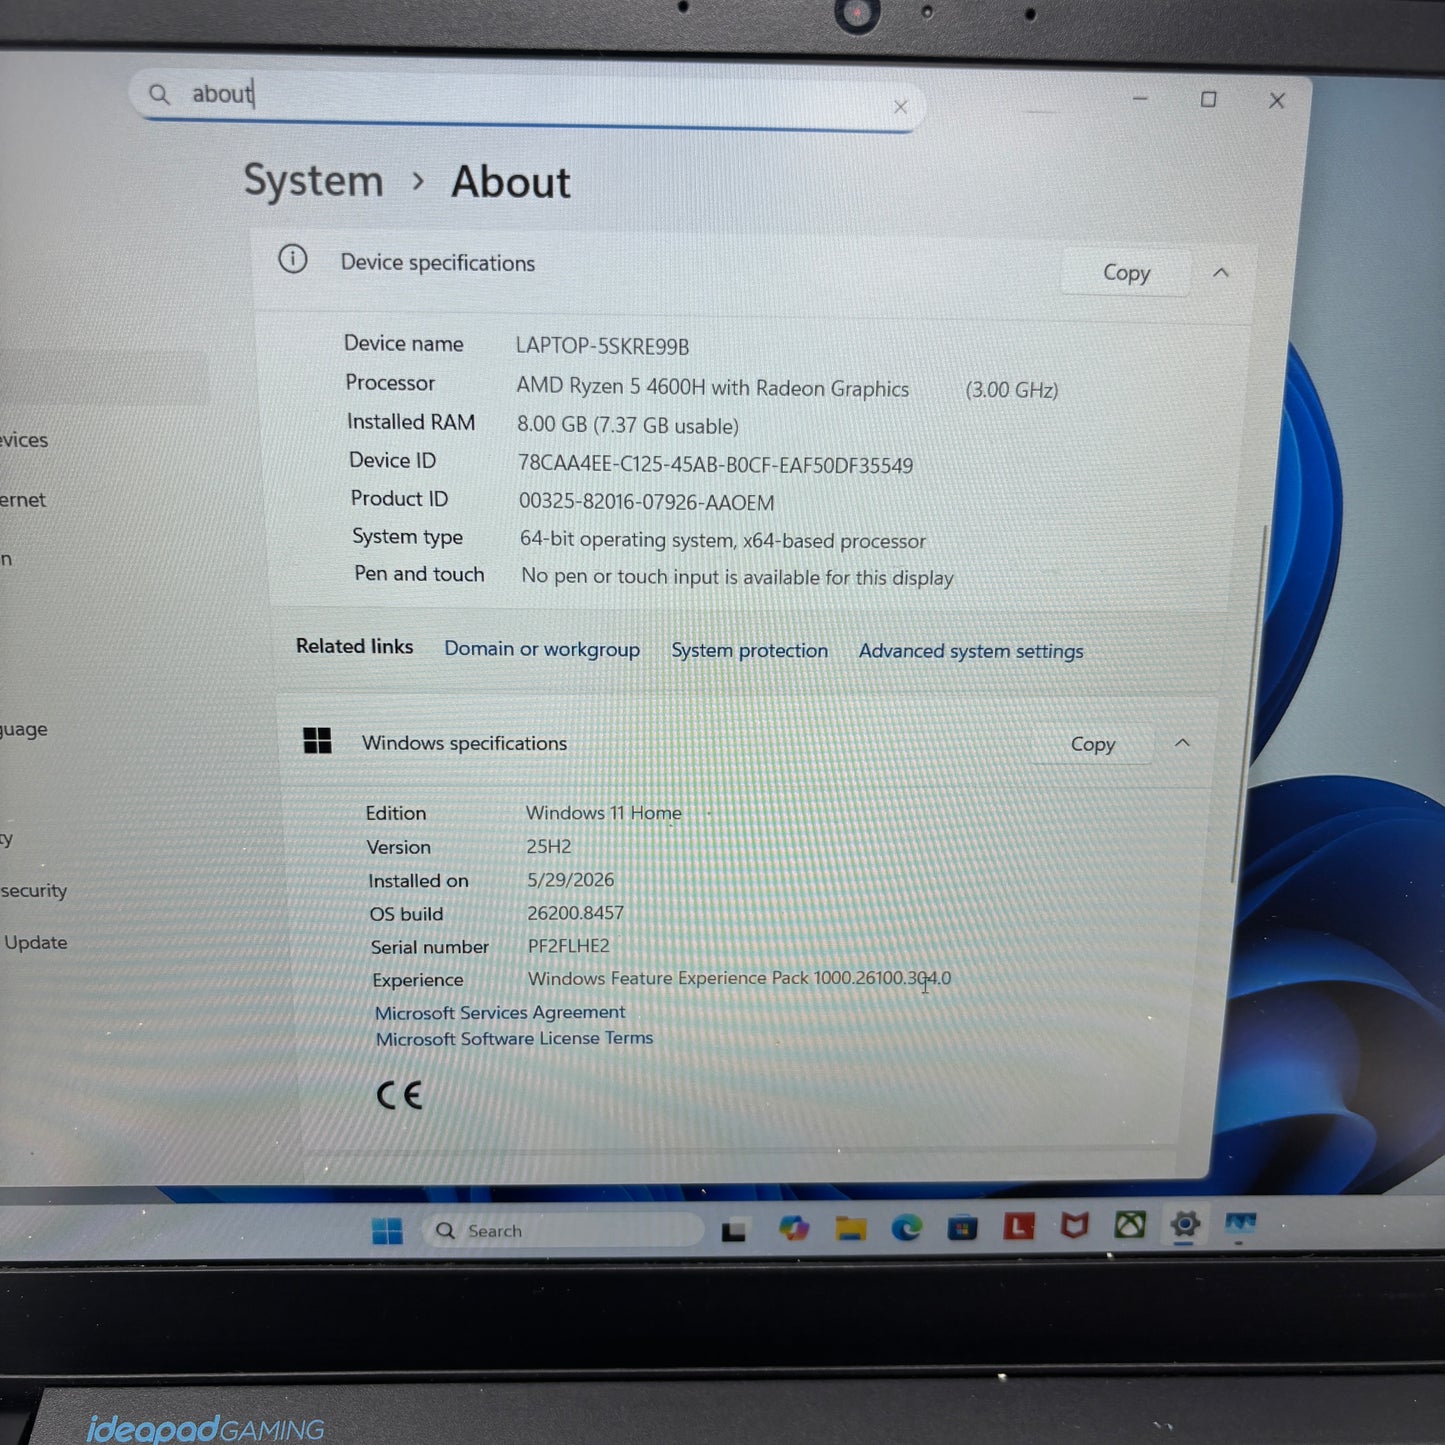Open File Explorer from the taskbar
The height and width of the screenshot is (1445, 1445).
click(851, 1228)
